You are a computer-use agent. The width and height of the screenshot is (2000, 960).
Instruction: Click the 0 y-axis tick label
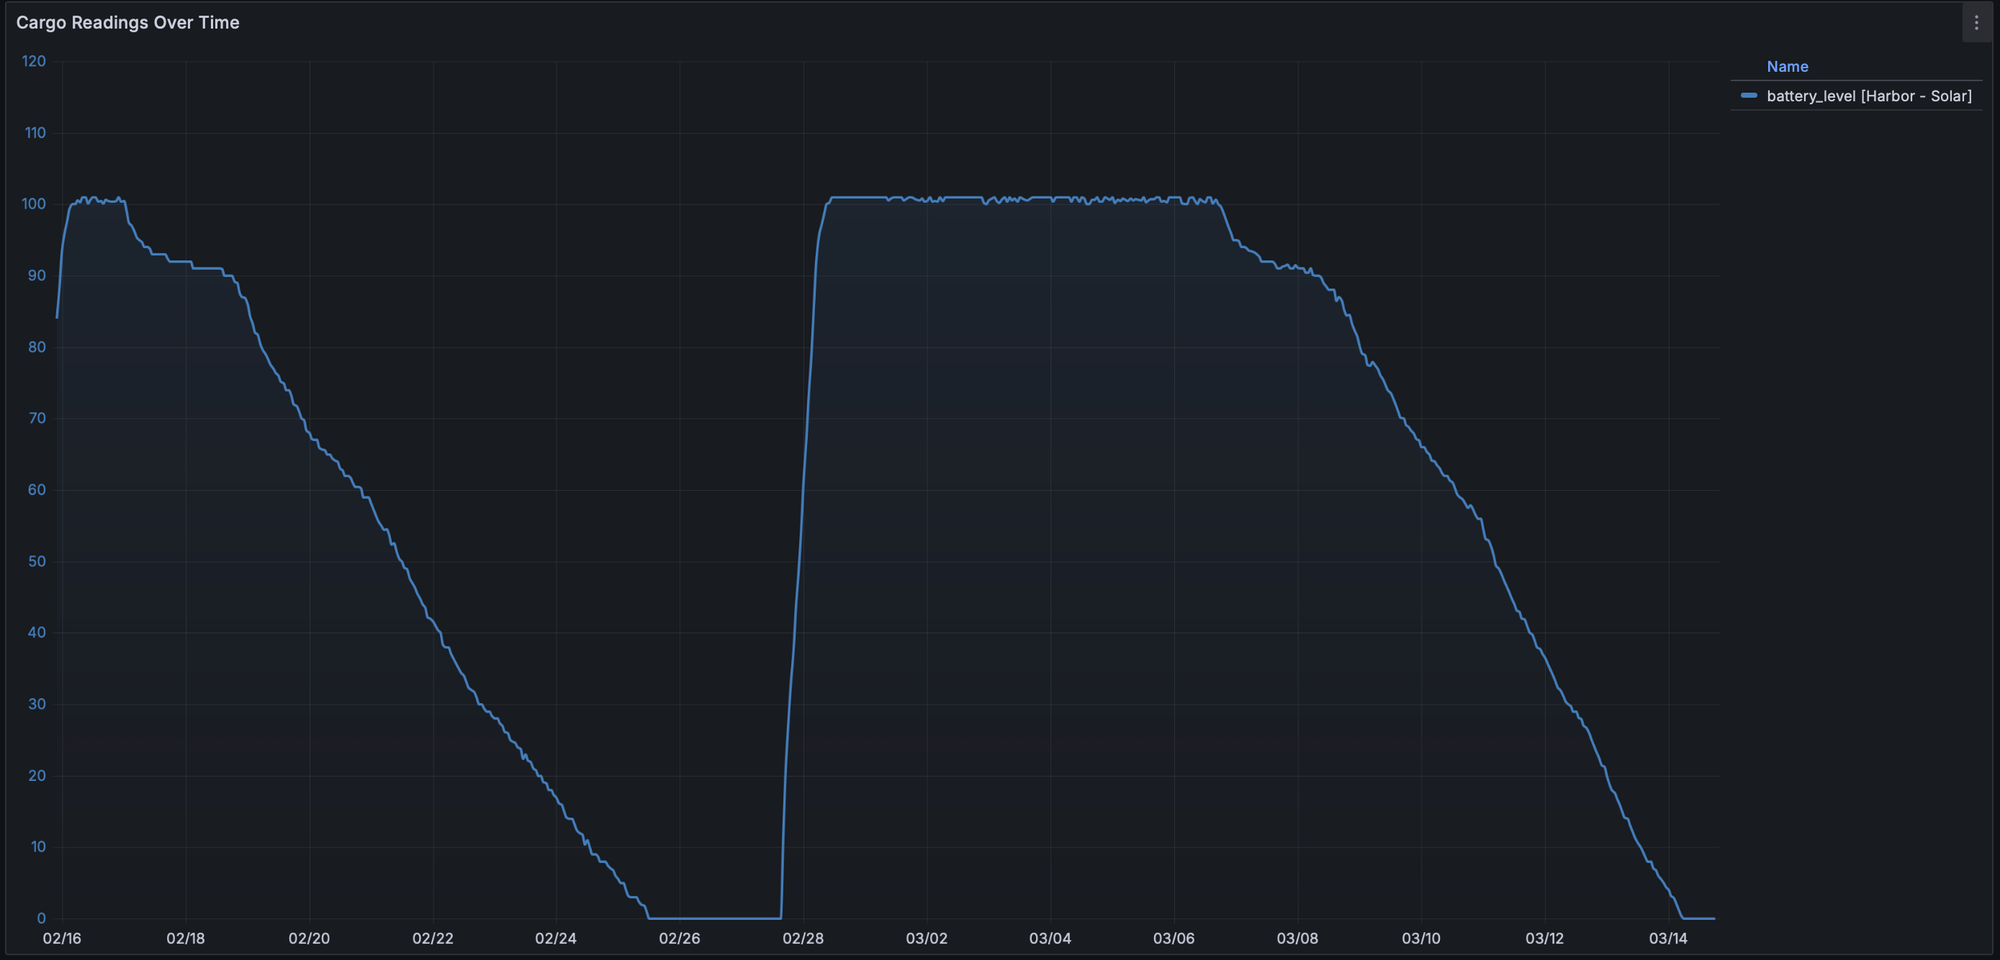(41, 918)
